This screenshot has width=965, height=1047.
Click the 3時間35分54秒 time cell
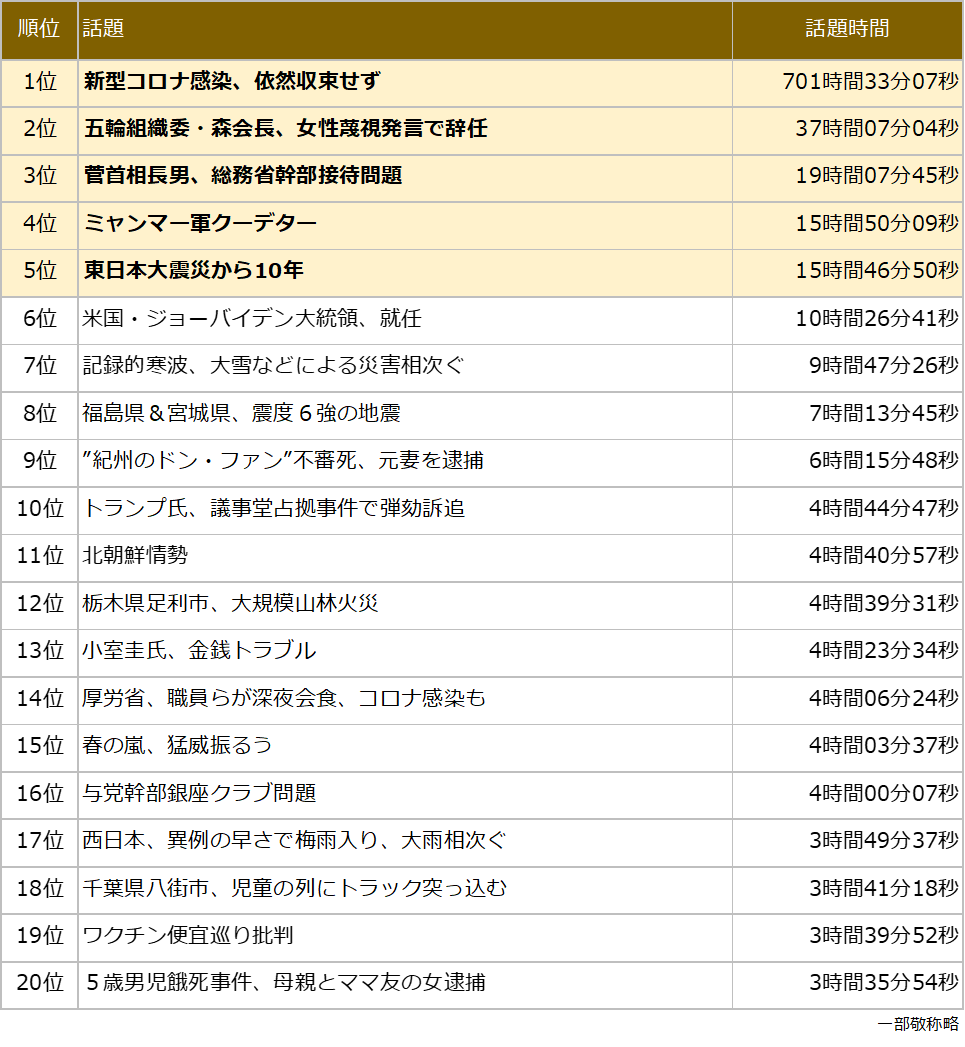pos(884,983)
